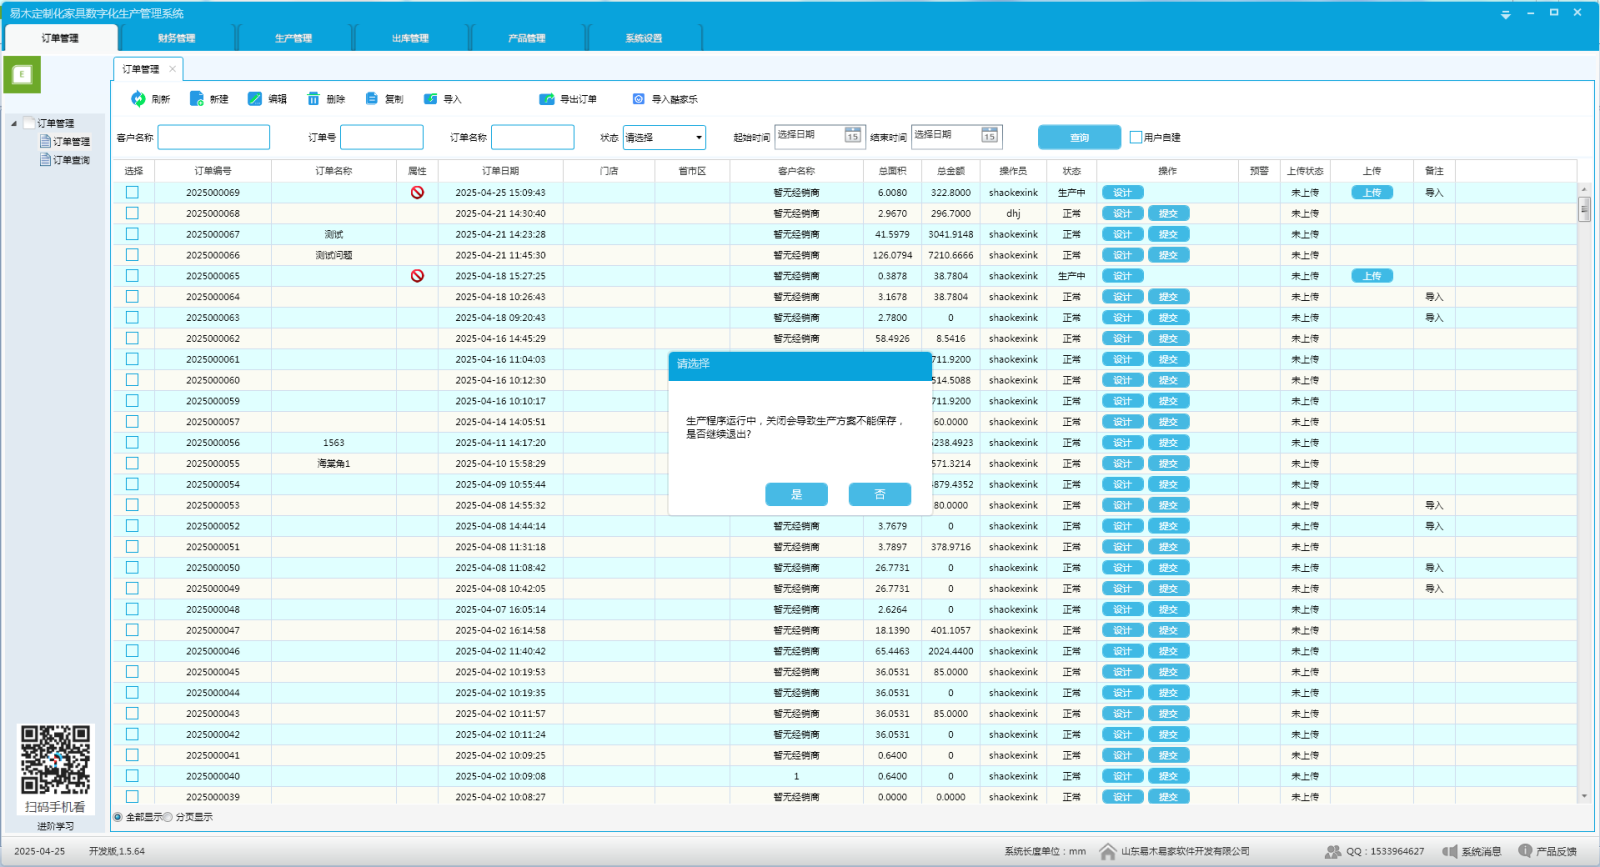Switch to the 生产管理 tab
Screen dimensions: 1600x867
[x=294, y=38]
